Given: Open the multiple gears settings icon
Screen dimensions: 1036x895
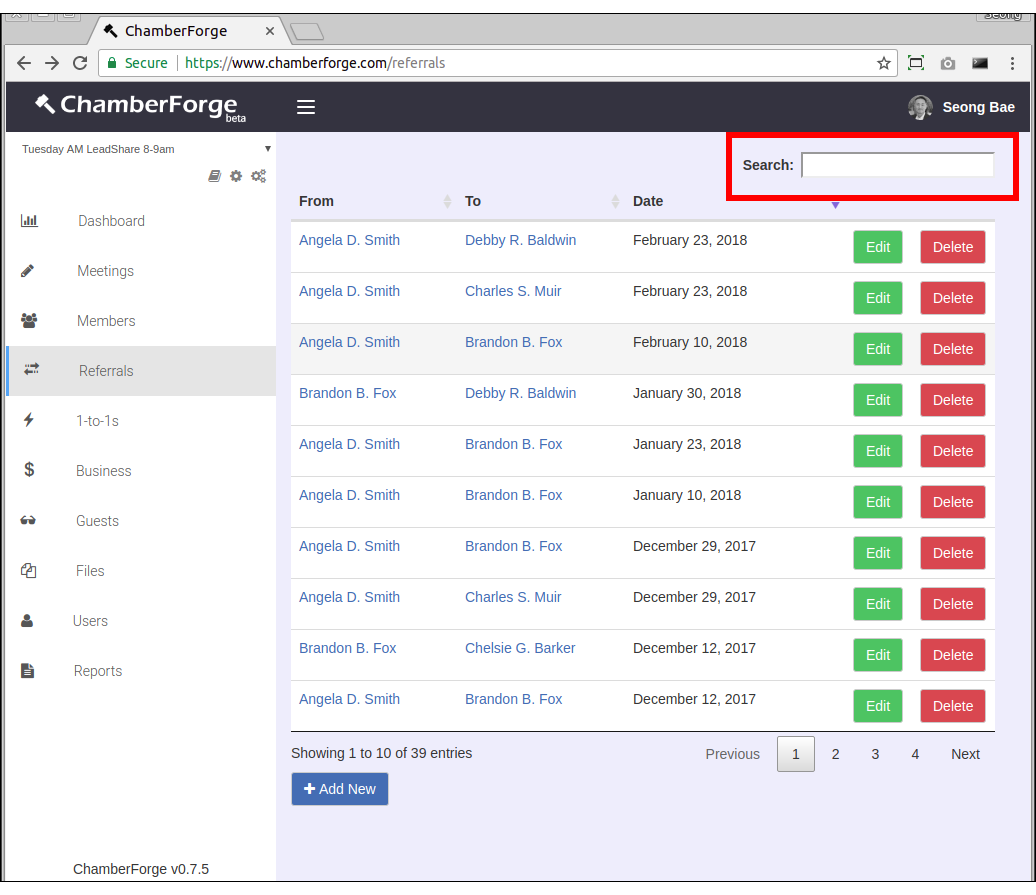Looking at the screenshot, I should tap(258, 176).
